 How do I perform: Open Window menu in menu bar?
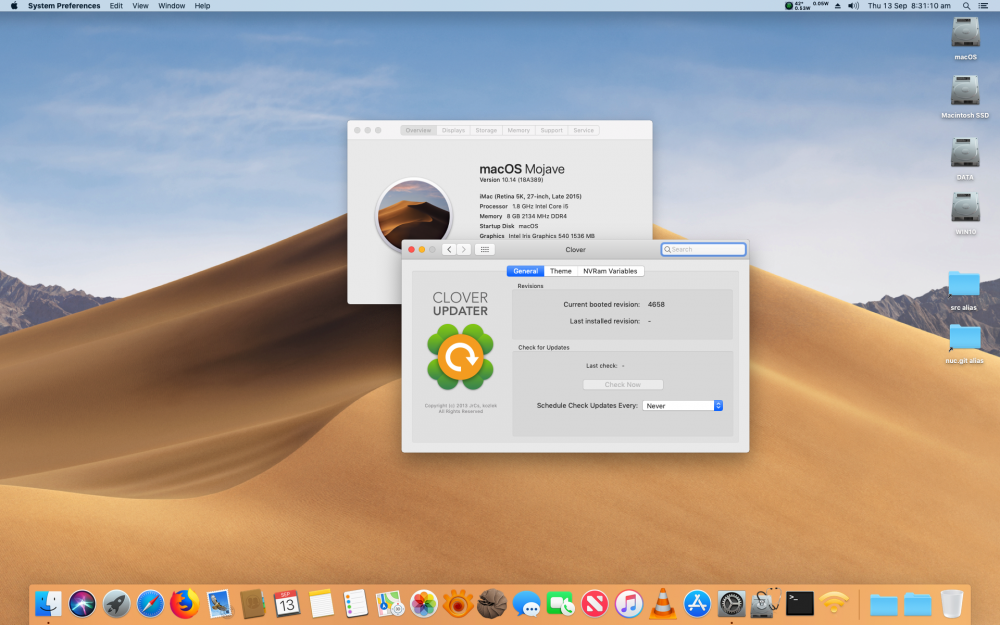point(172,6)
